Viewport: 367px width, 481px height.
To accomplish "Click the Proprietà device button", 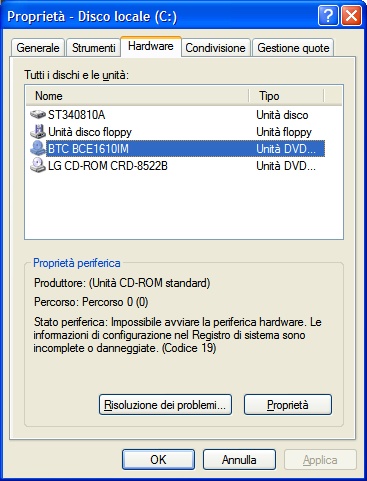I will 288,405.
